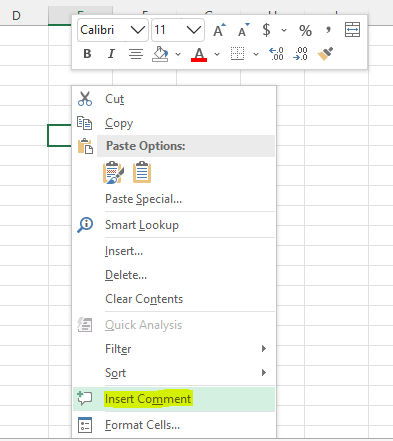Expand the Filter submenu
The image size is (393, 441).
pyautogui.click(x=174, y=349)
